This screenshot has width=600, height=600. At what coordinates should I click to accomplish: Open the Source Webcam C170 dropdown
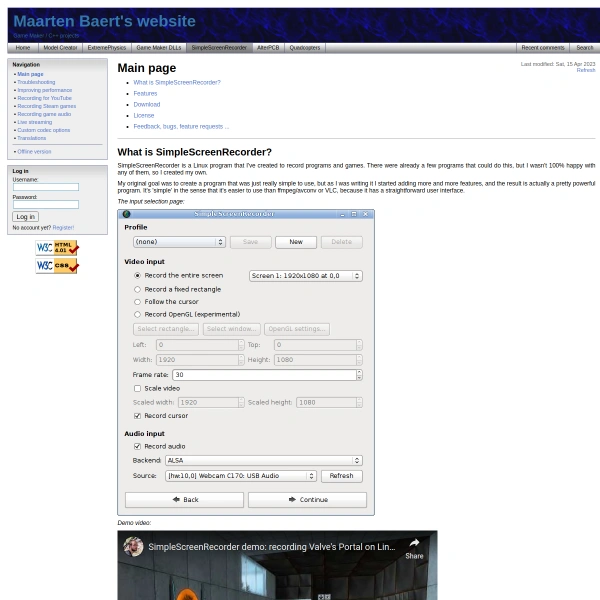[x=241, y=476]
